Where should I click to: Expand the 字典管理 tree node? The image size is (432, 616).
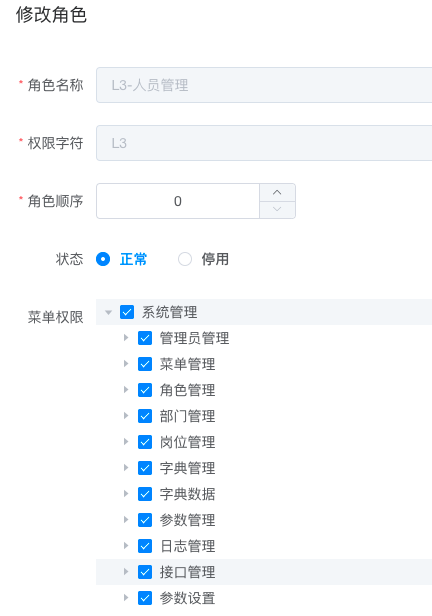point(126,468)
